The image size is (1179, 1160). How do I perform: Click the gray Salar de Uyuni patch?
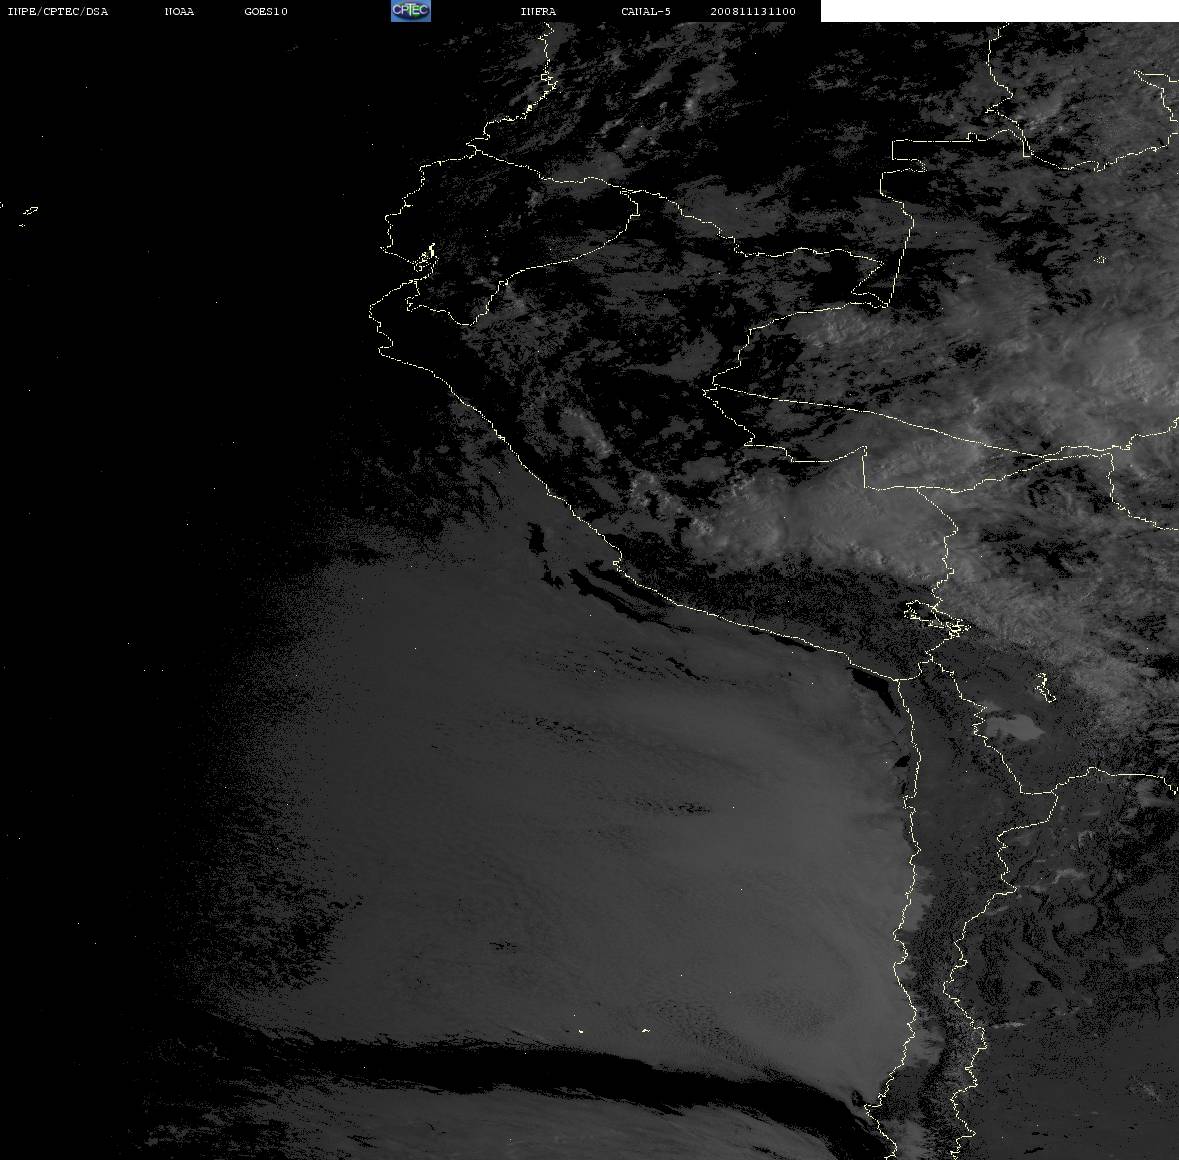(x=1013, y=726)
